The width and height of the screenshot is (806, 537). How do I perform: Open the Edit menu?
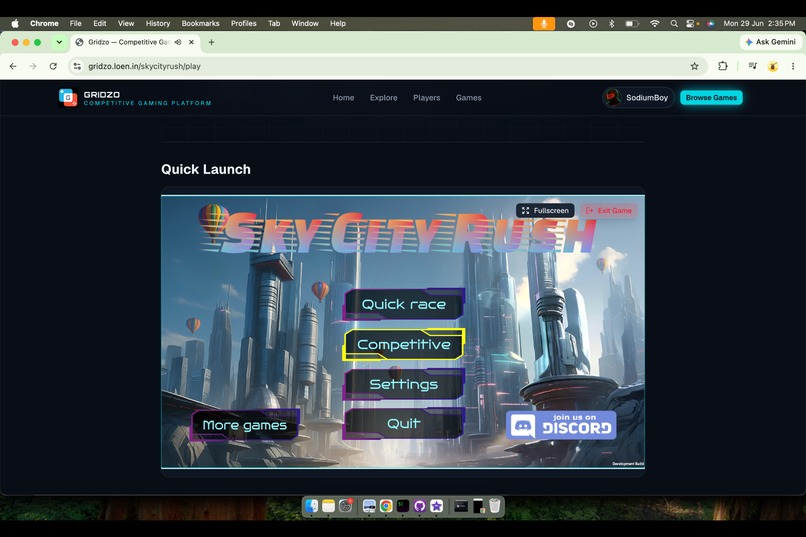(x=100, y=23)
